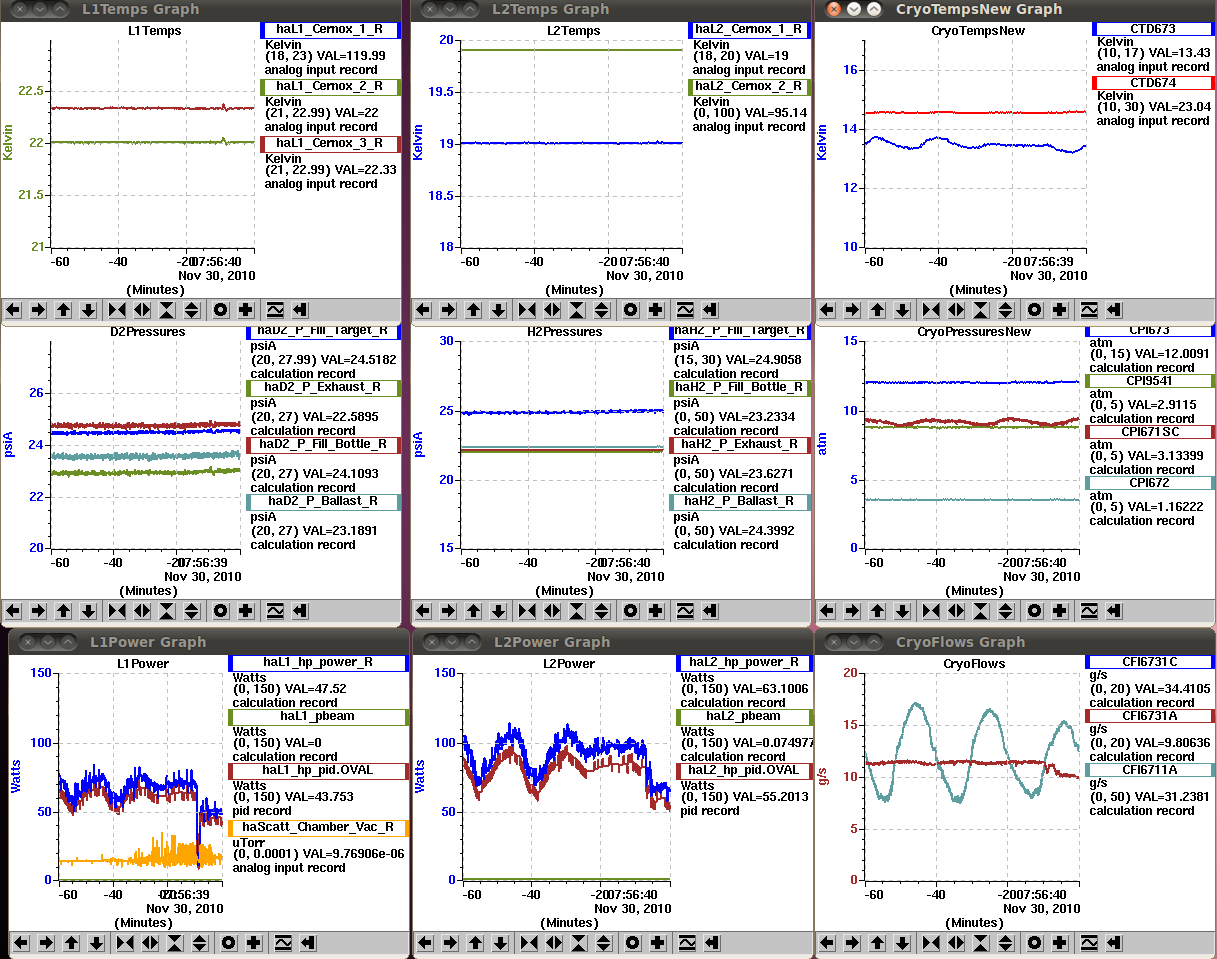Select the haL2_Cernox_1_R legend entry

click(x=749, y=30)
